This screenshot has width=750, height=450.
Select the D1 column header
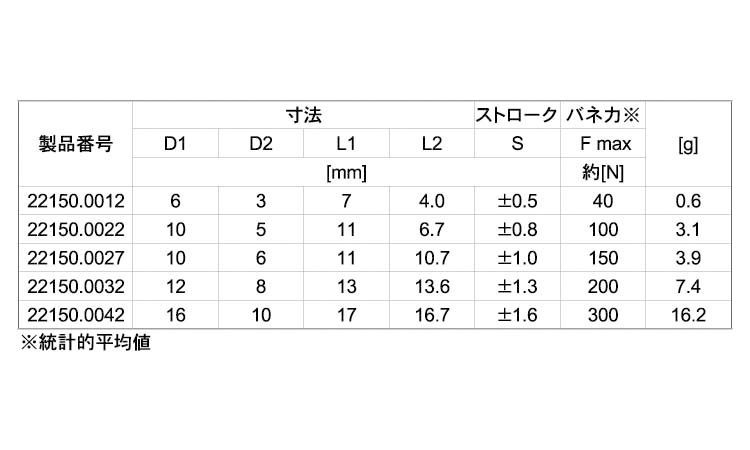(x=176, y=144)
